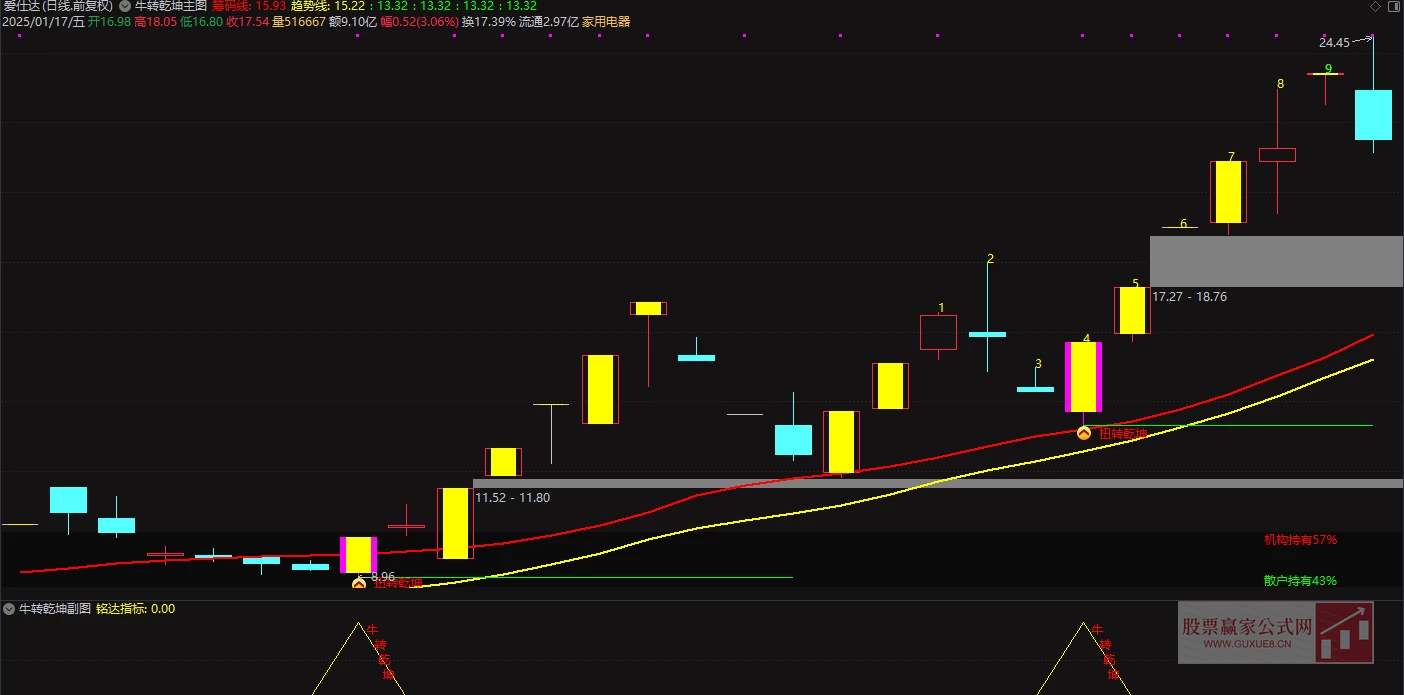Click the 扭转乾坤 signal icon below candle 4
This screenshot has width=1404, height=695.
1083,433
